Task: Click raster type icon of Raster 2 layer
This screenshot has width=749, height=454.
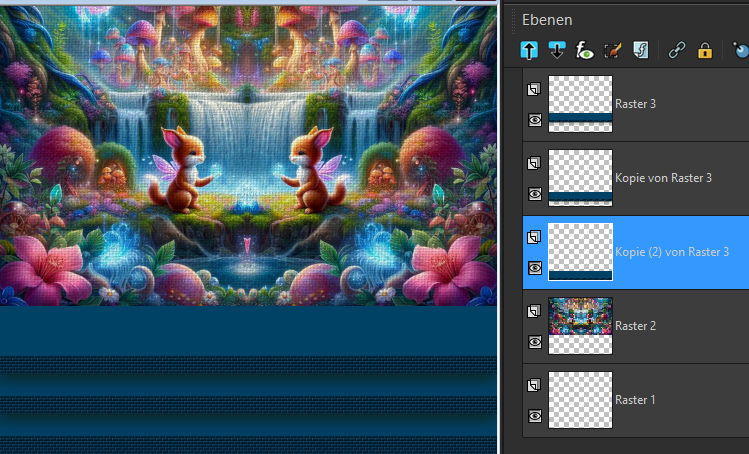Action: [534, 311]
